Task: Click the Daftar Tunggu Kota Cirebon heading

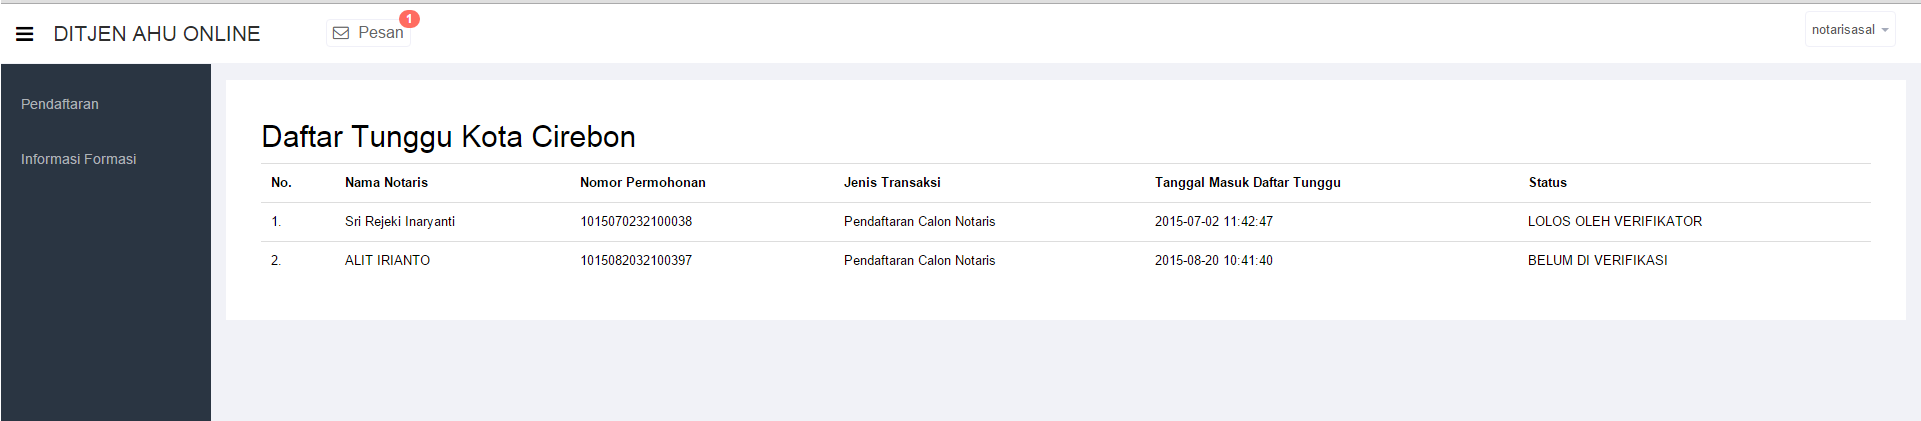Action: [x=449, y=137]
